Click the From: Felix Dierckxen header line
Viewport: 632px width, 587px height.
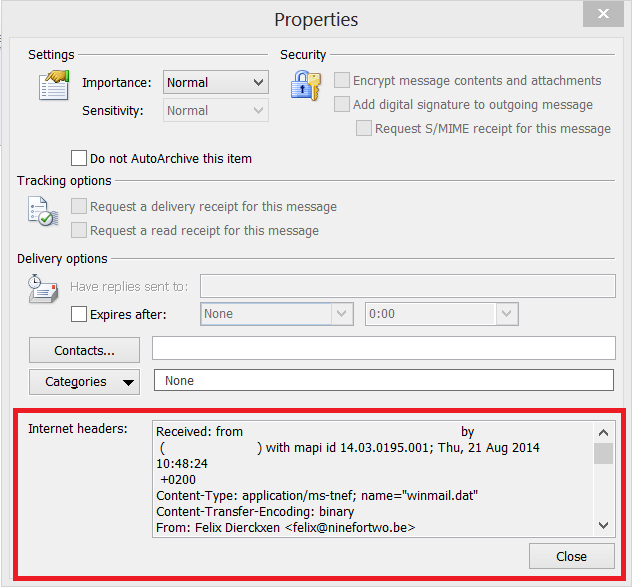pos(285,528)
